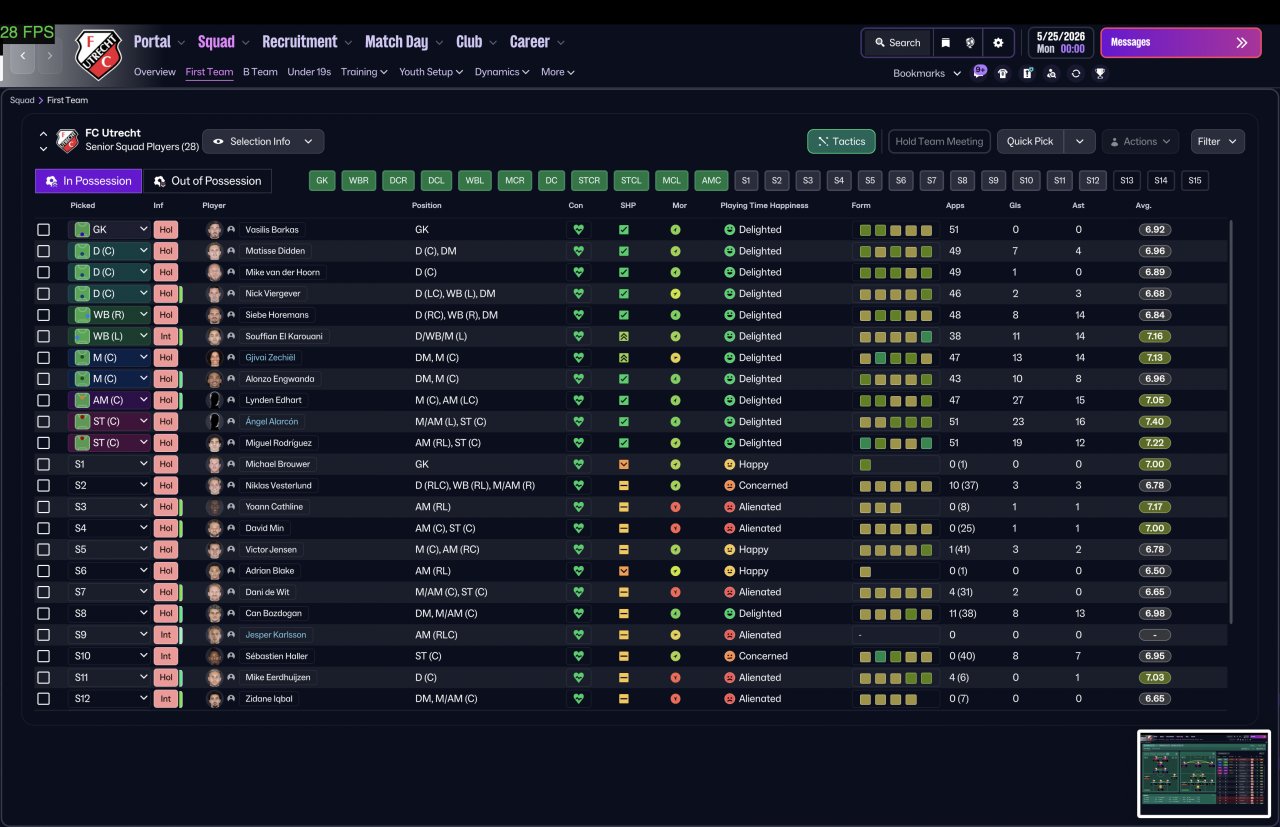
Task: Click Hold Team Meeting button
Action: click(x=939, y=141)
